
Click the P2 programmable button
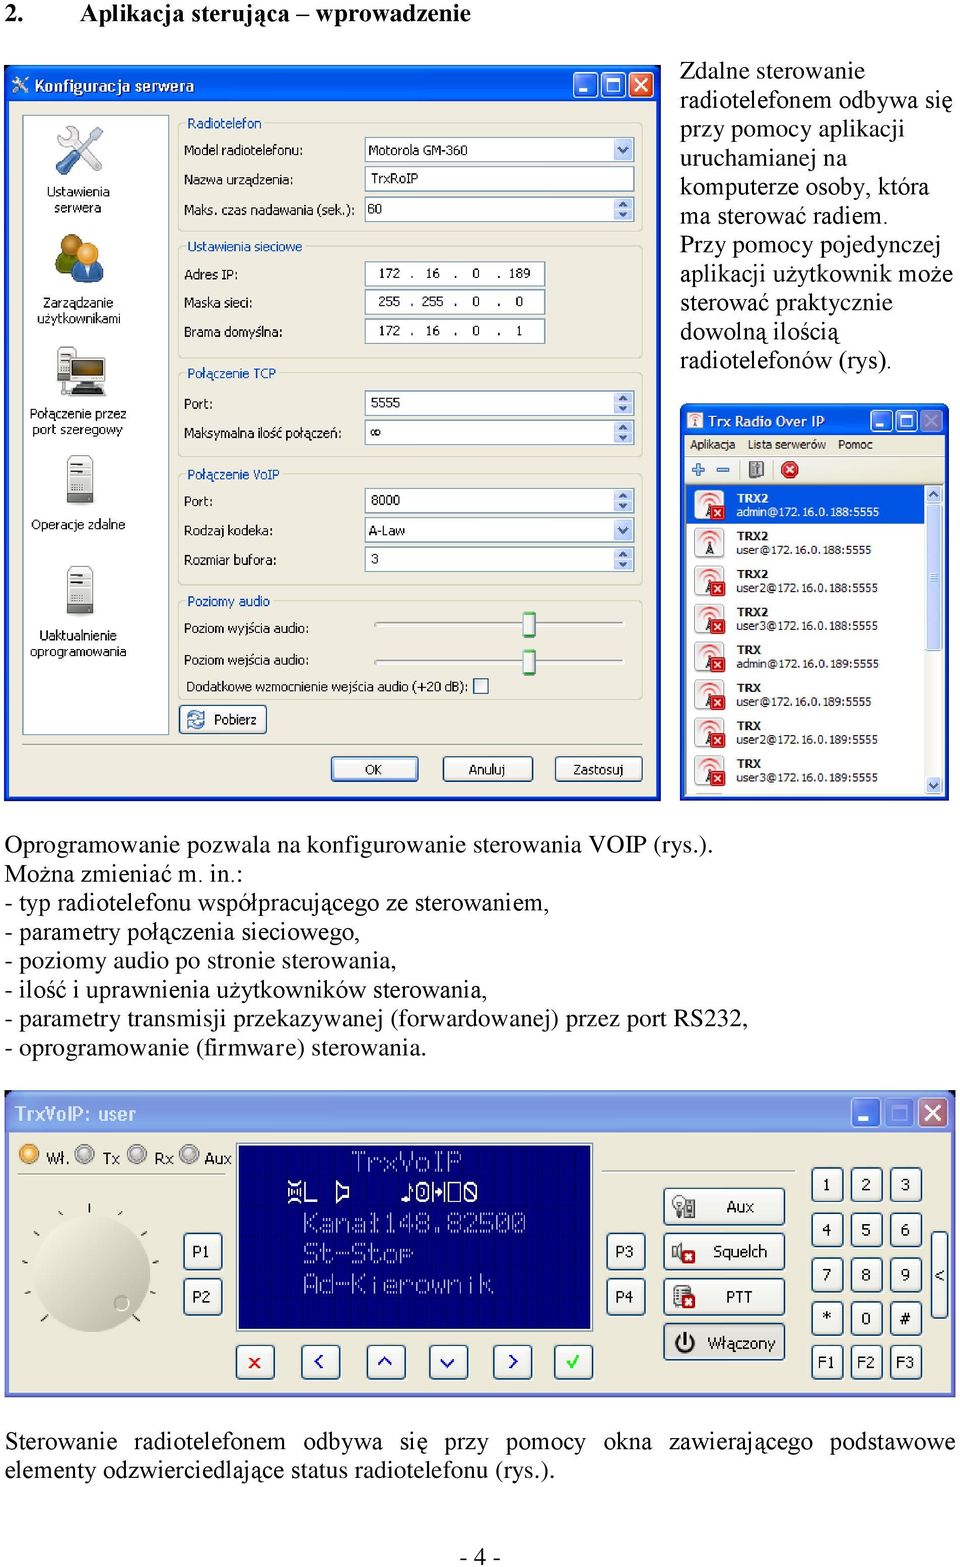pyautogui.click(x=201, y=1297)
